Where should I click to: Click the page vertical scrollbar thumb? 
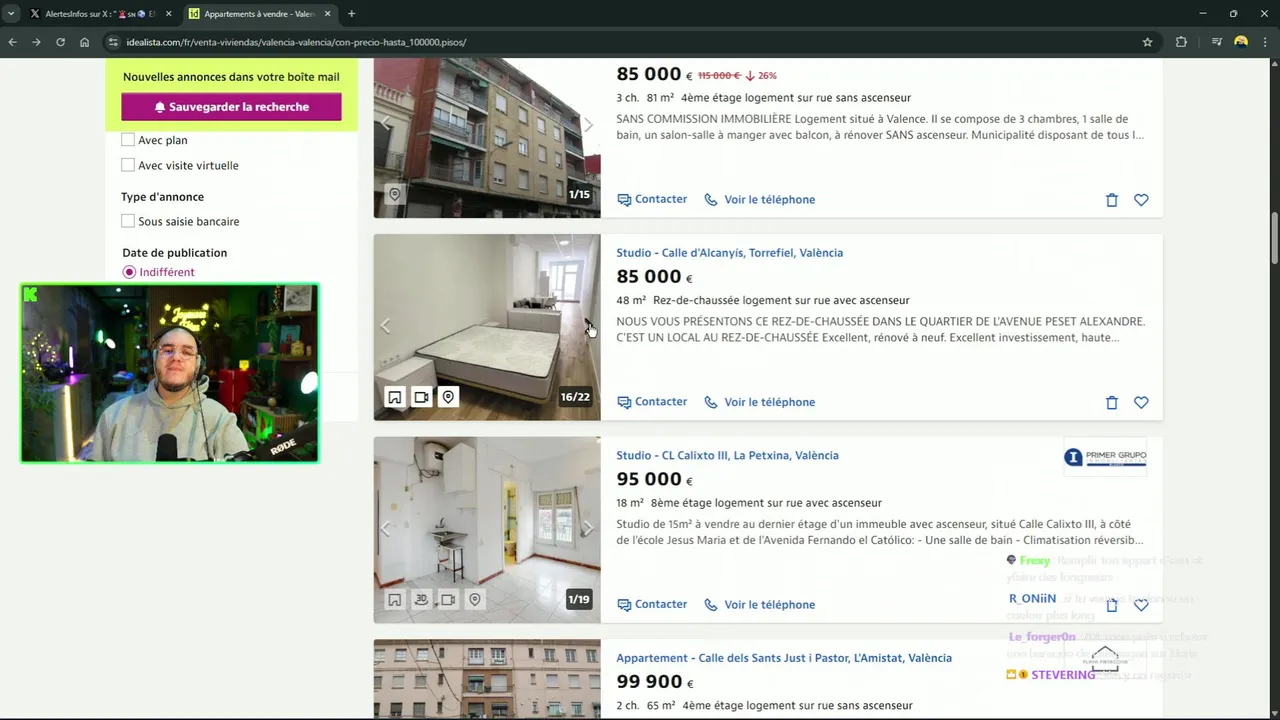coord(1274,236)
